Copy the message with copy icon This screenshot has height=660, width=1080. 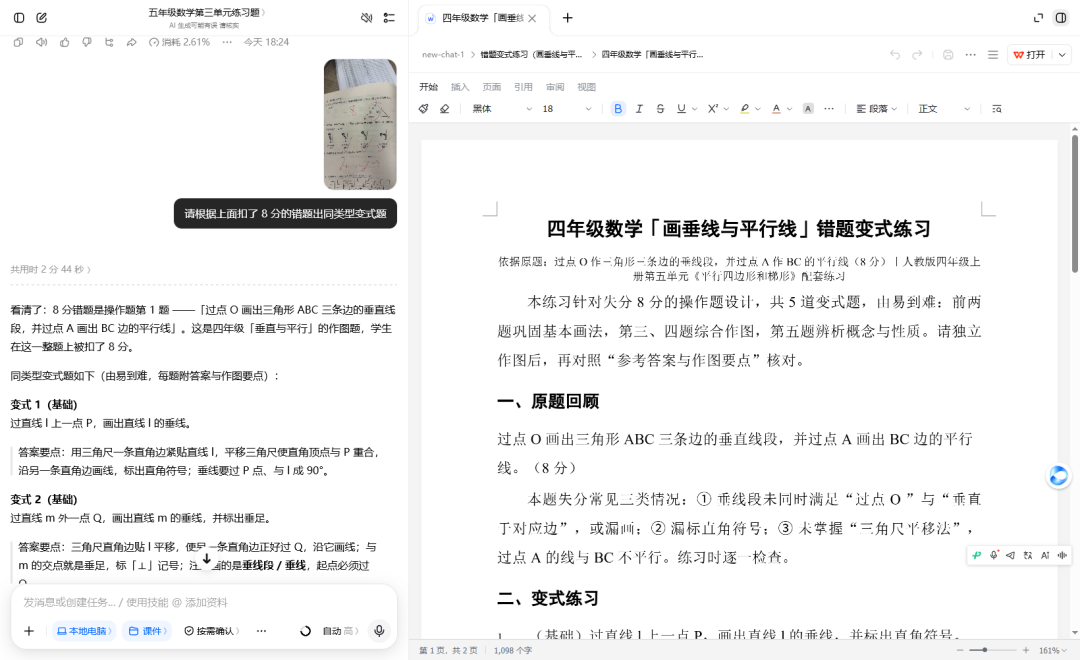[19, 42]
